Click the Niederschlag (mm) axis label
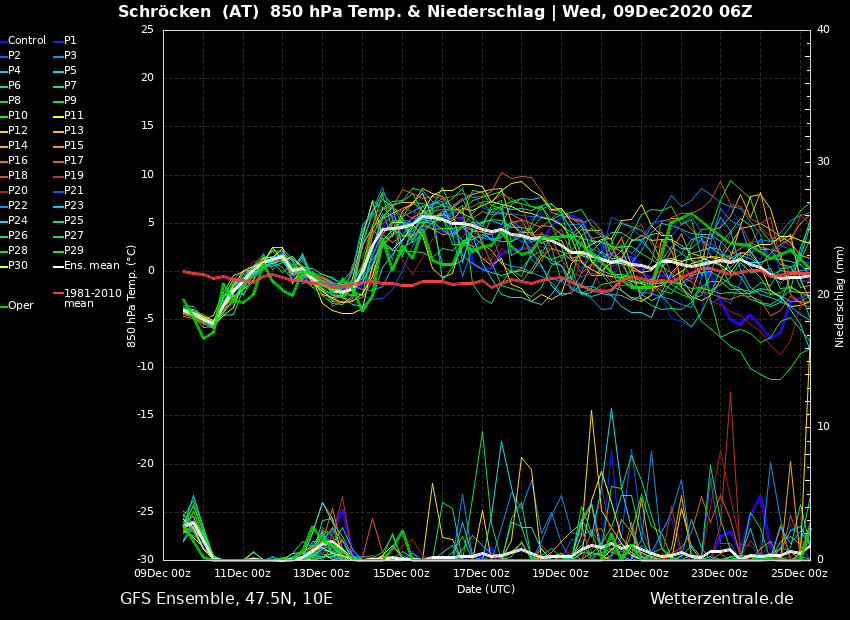Image resolution: width=850 pixels, height=620 pixels. pos(840,296)
